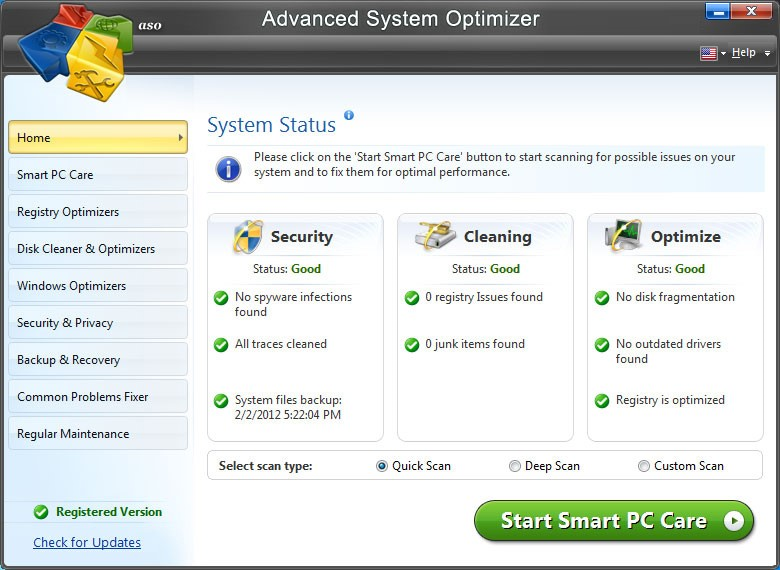Click the Cleaning drive icon

point(436,235)
